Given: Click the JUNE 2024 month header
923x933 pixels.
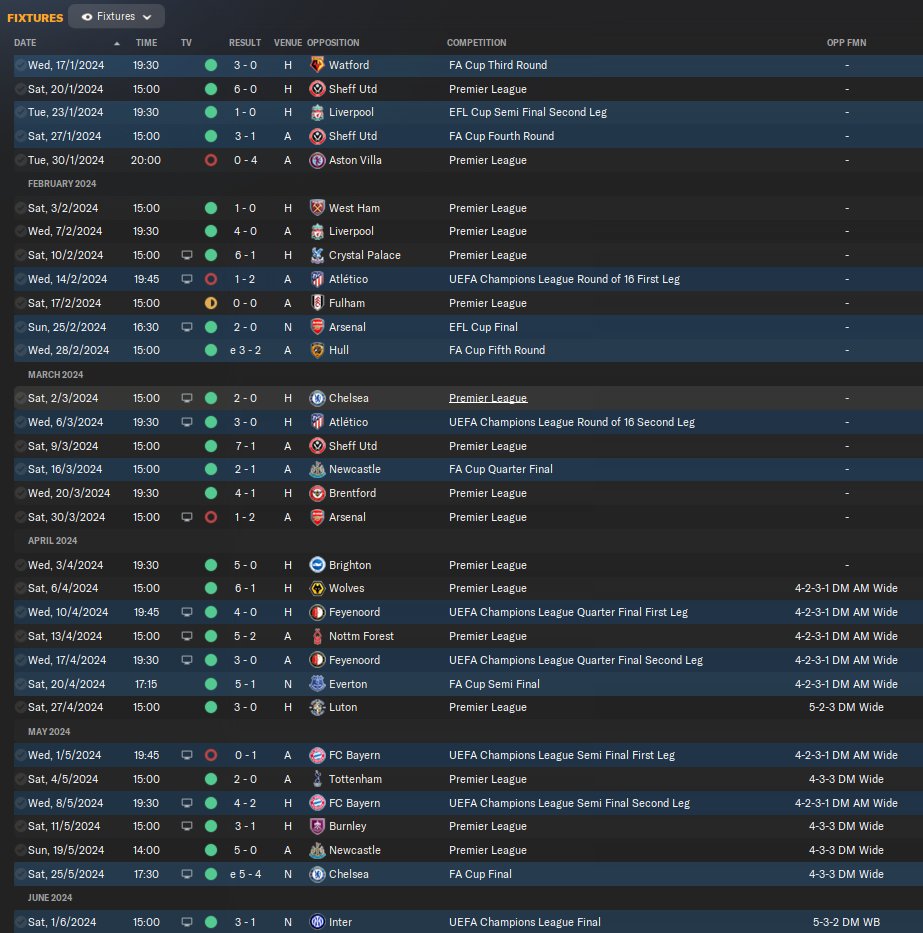Looking at the screenshot, I should point(50,897).
